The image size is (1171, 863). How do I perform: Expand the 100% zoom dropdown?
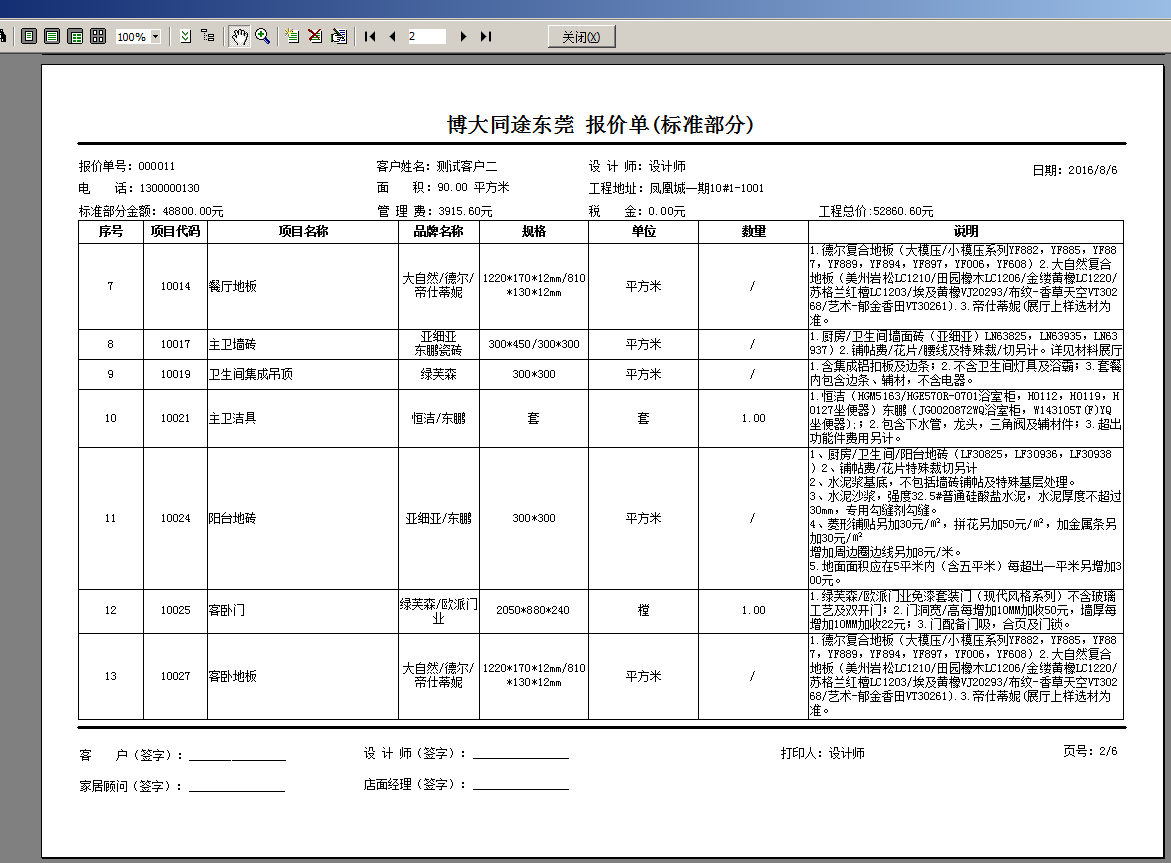pyautogui.click(x=155, y=37)
